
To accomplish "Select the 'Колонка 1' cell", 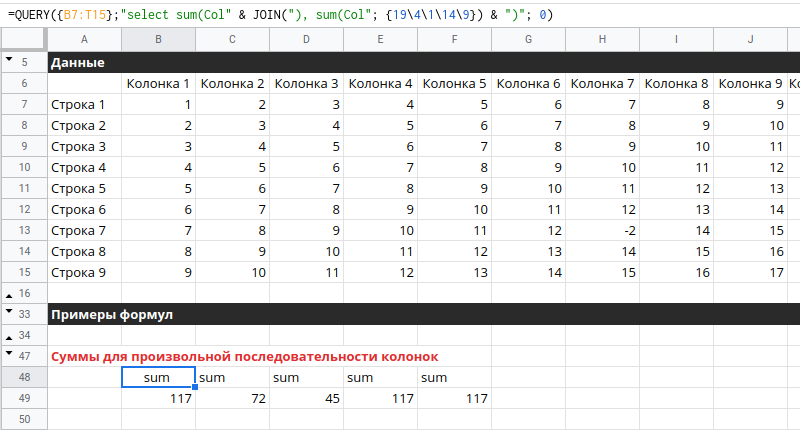I will 158,84.
